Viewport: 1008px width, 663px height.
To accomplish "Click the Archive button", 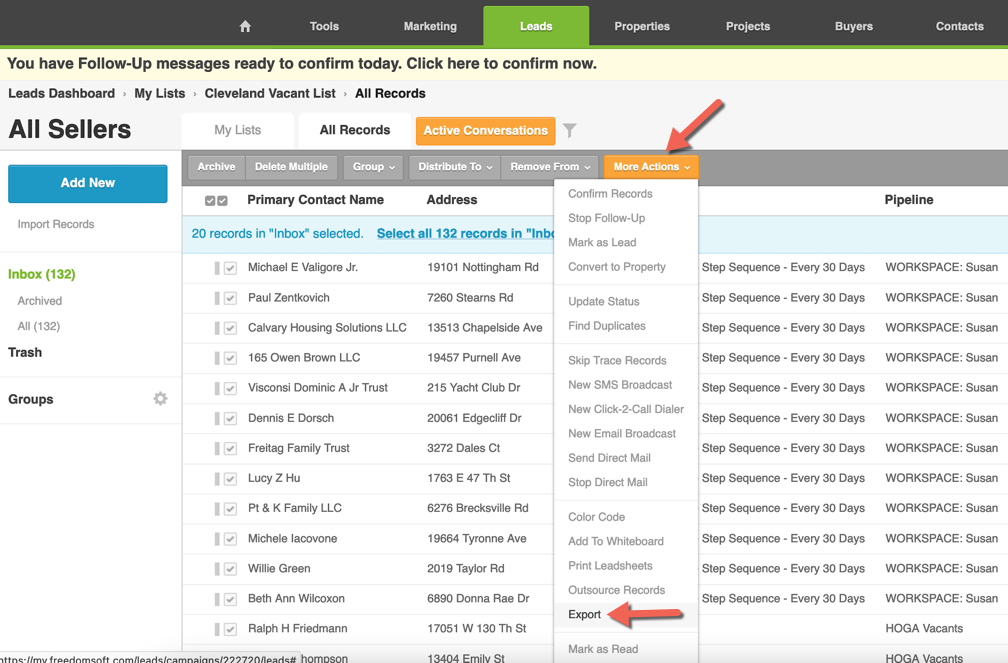I will pyautogui.click(x=217, y=167).
